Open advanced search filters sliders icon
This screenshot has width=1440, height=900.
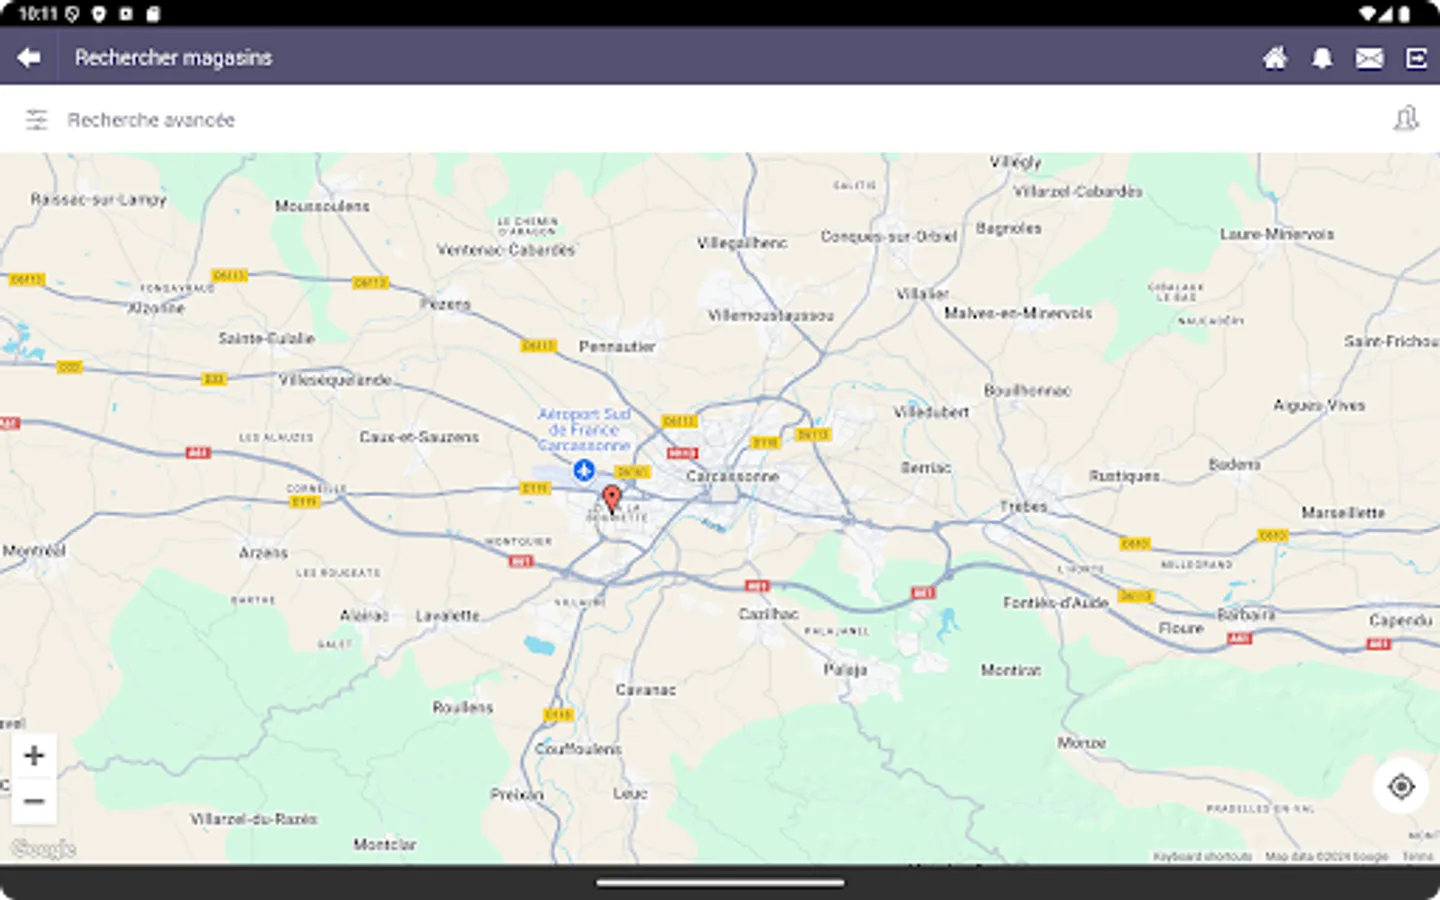pos(37,119)
